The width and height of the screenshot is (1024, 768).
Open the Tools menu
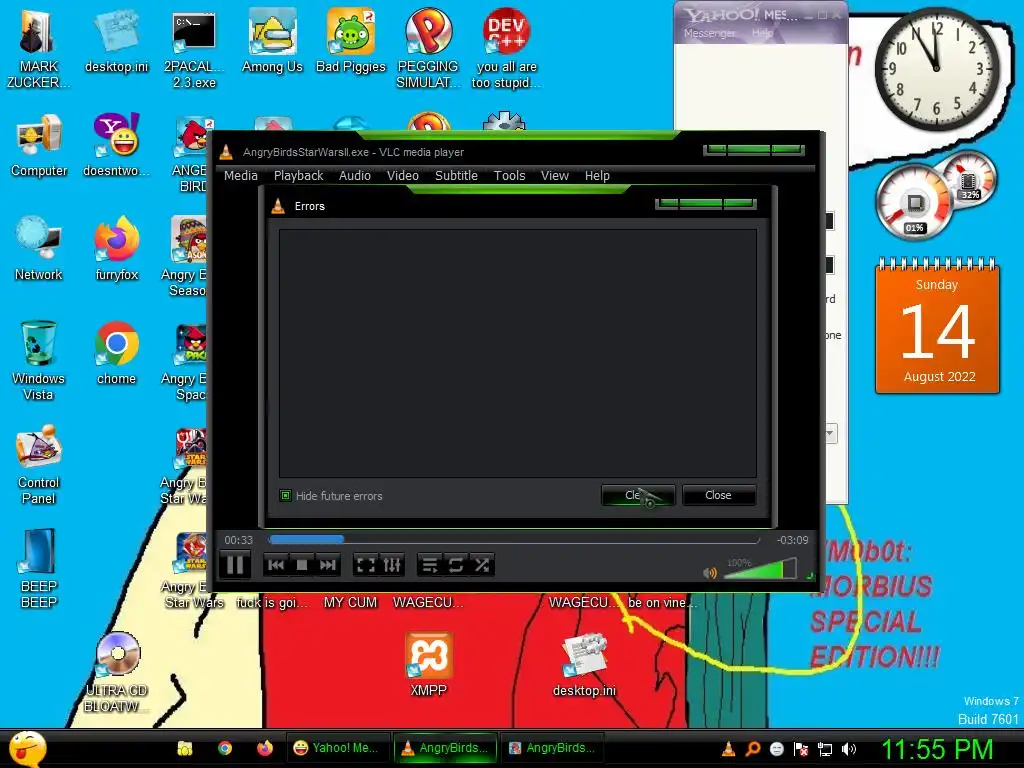(x=509, y=176)
